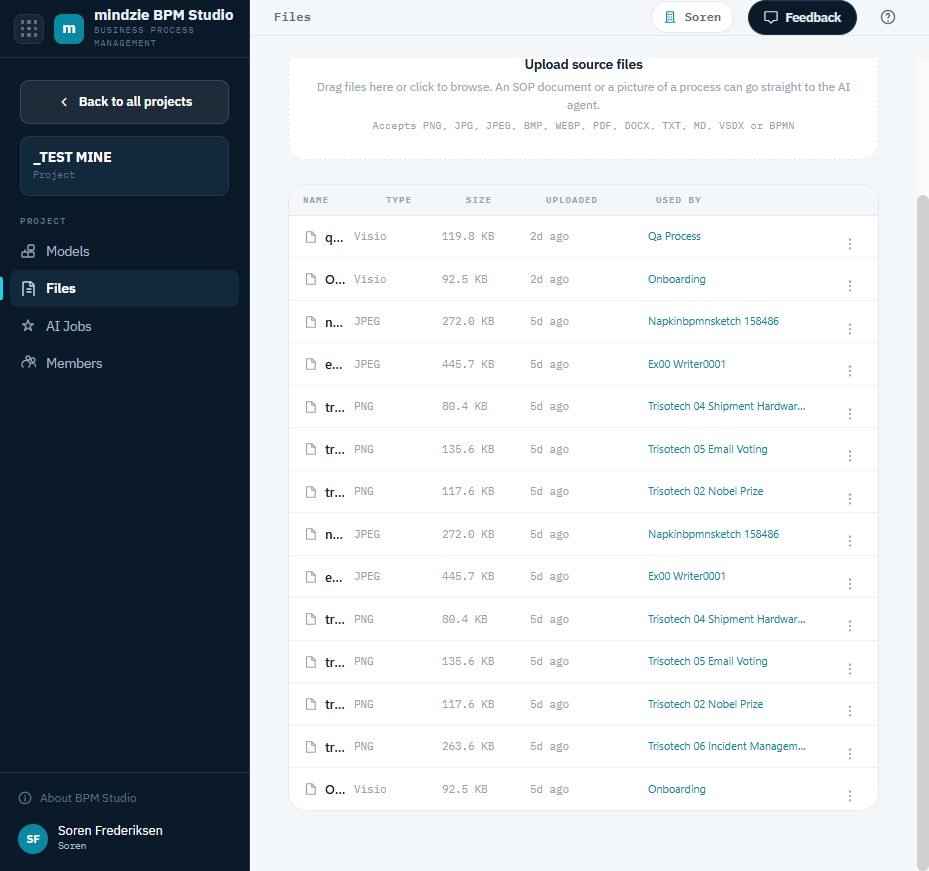Click the Upload source files drop area
This screenshot has width=929, height=871.
pos(583,107)
